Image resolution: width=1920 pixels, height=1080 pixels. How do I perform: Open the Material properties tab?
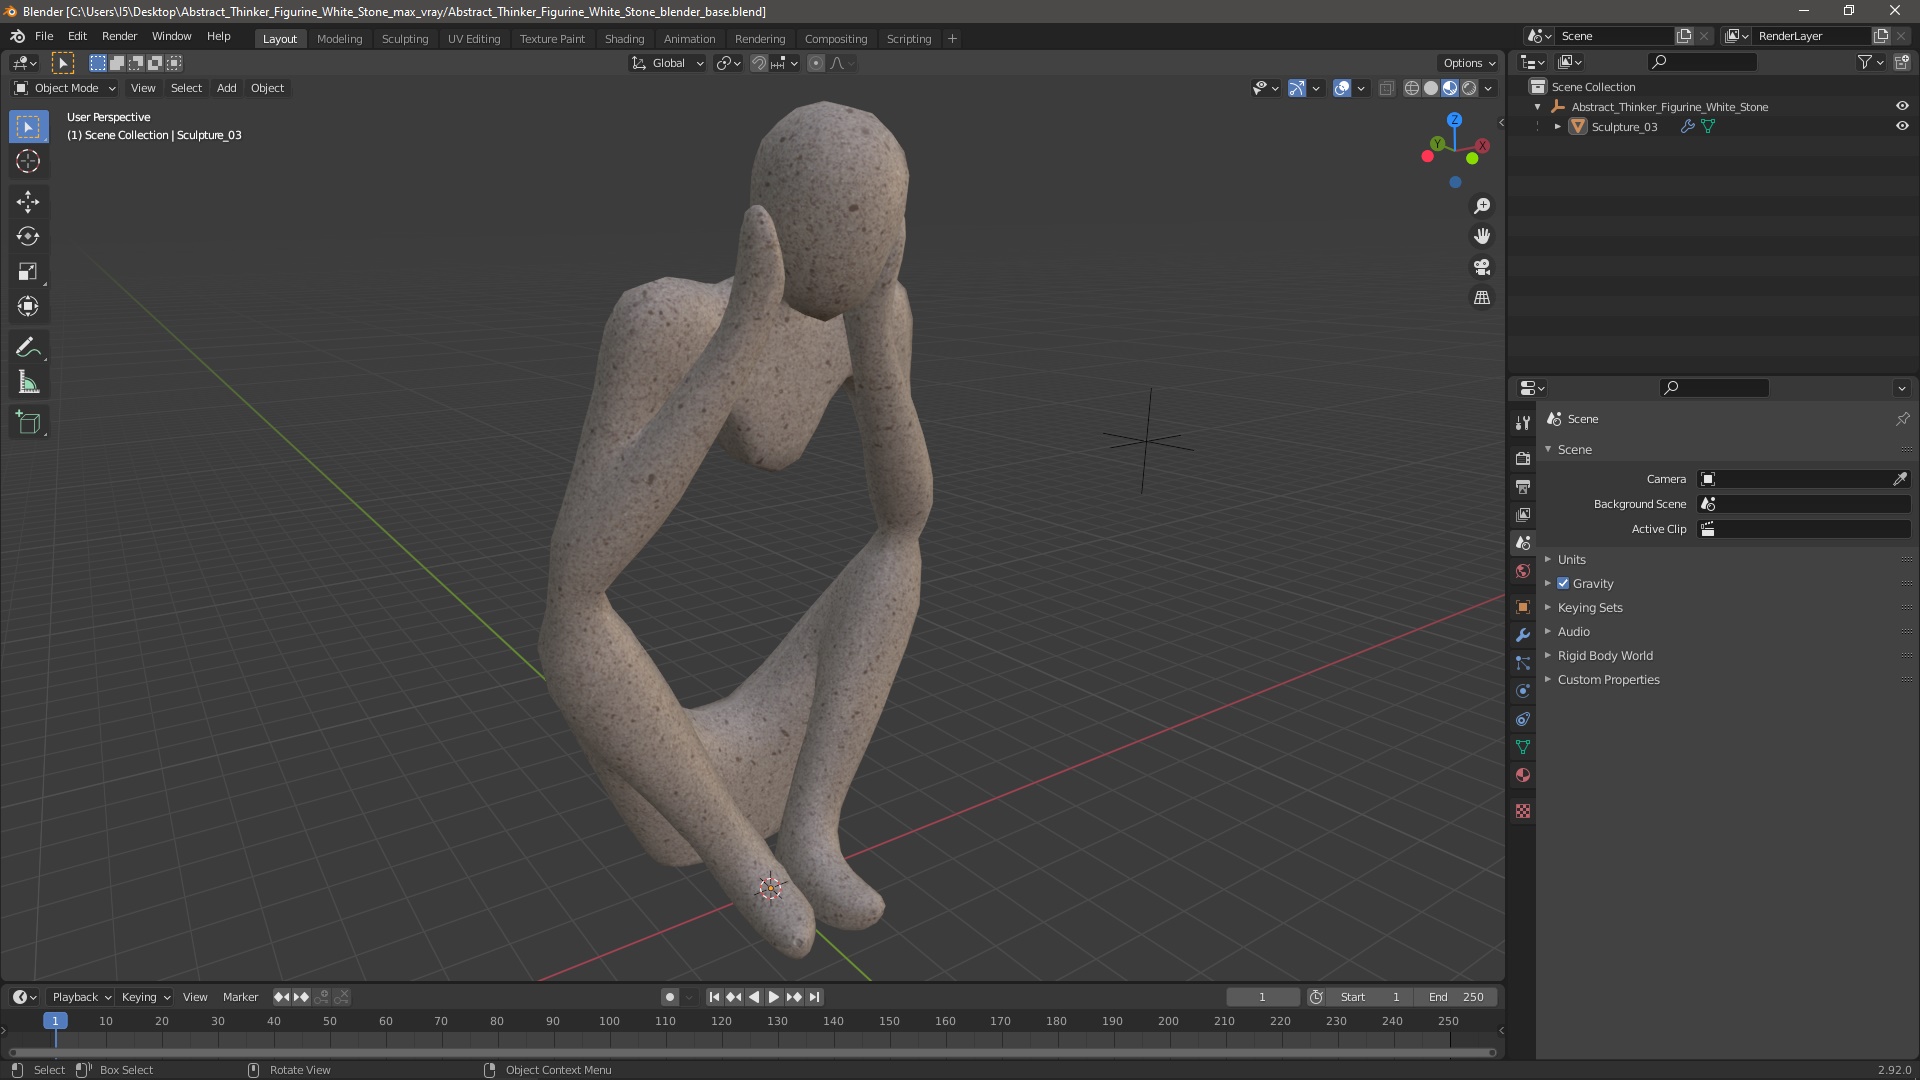(x=1523, y=775)
